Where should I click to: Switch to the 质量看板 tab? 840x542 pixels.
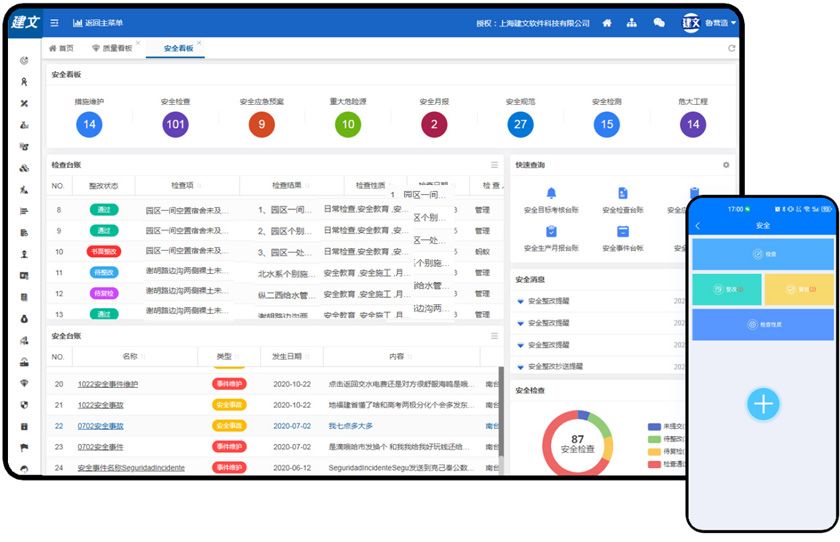pyautogui.click(x=112, y=48)
